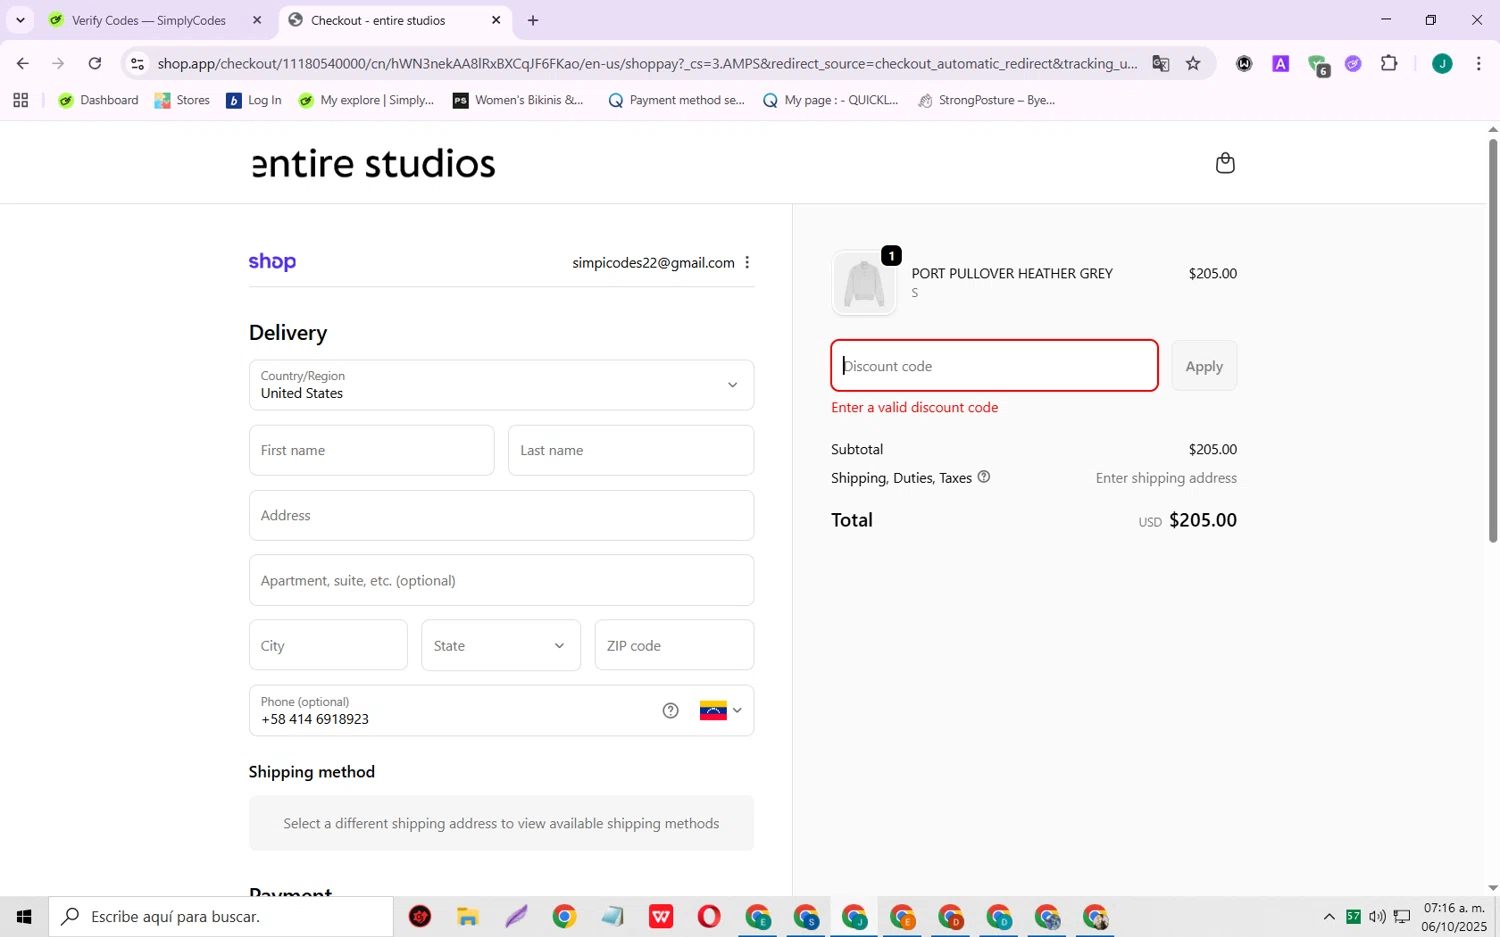The height and width of the screenshot is (937, 1500).
Task: Open the black circular extension icon
Action: [x=1244, y=64]
